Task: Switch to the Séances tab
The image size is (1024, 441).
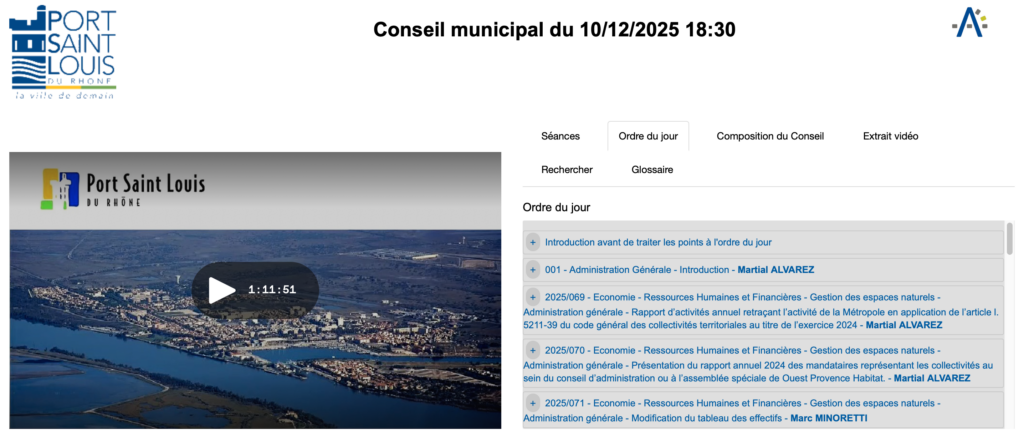Action: tap(560, 136)
